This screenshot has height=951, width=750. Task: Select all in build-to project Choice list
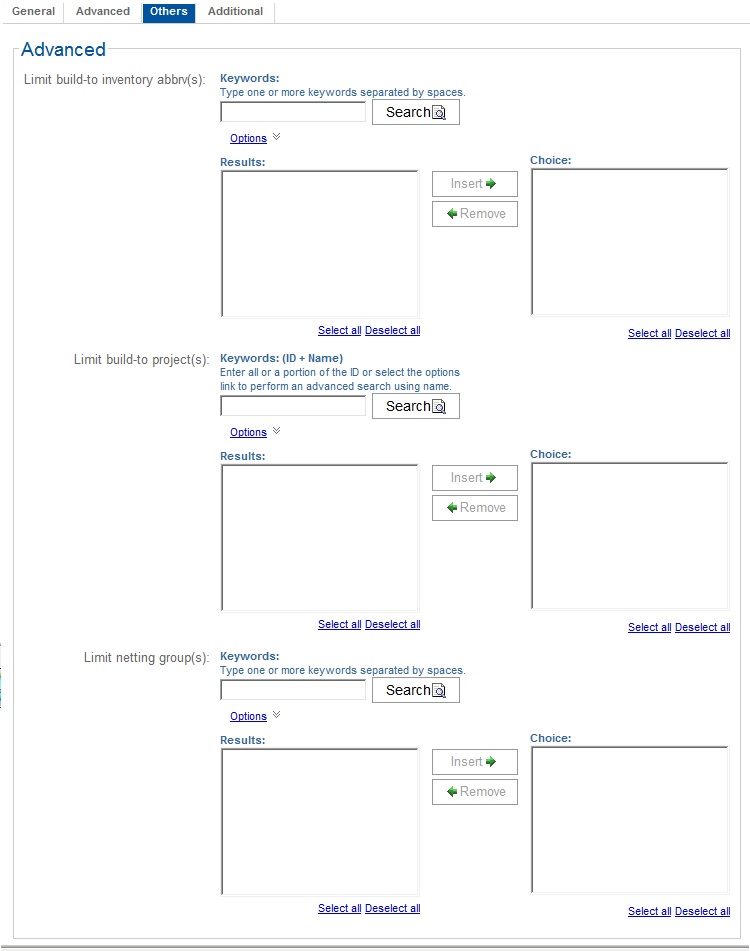click(x=649, y=627)
